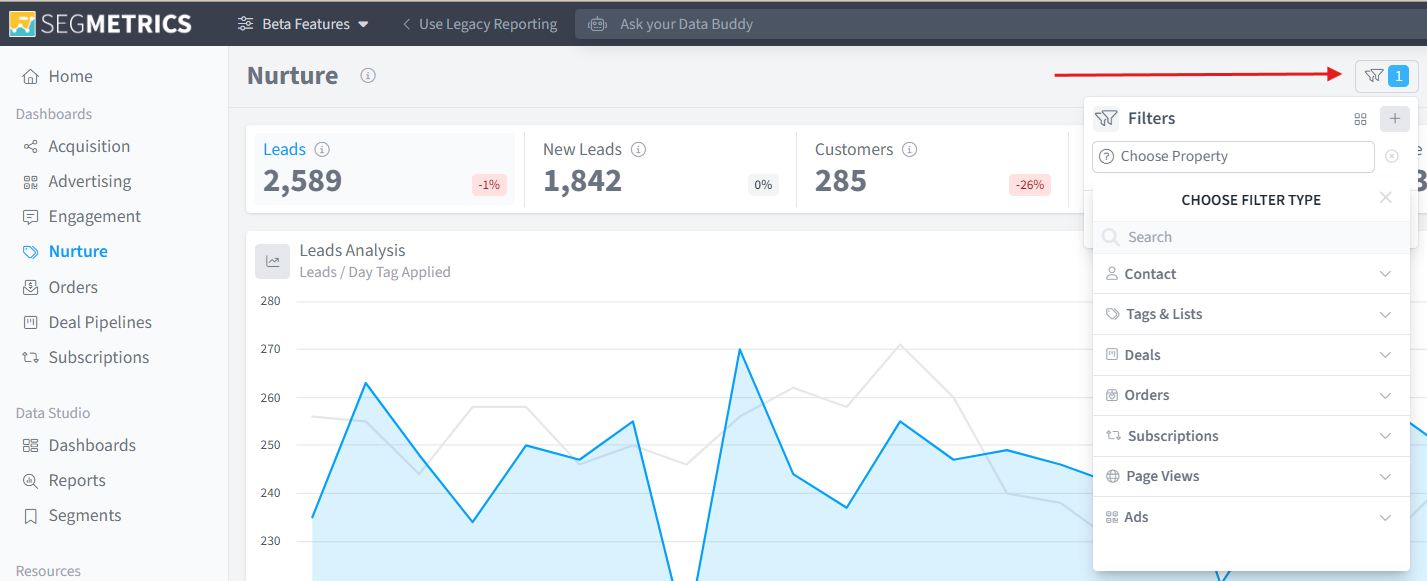Screen dimensions: 1427x581
Task: Close the Choose Filter Type popup
Action: click(x=1385, y=198)
